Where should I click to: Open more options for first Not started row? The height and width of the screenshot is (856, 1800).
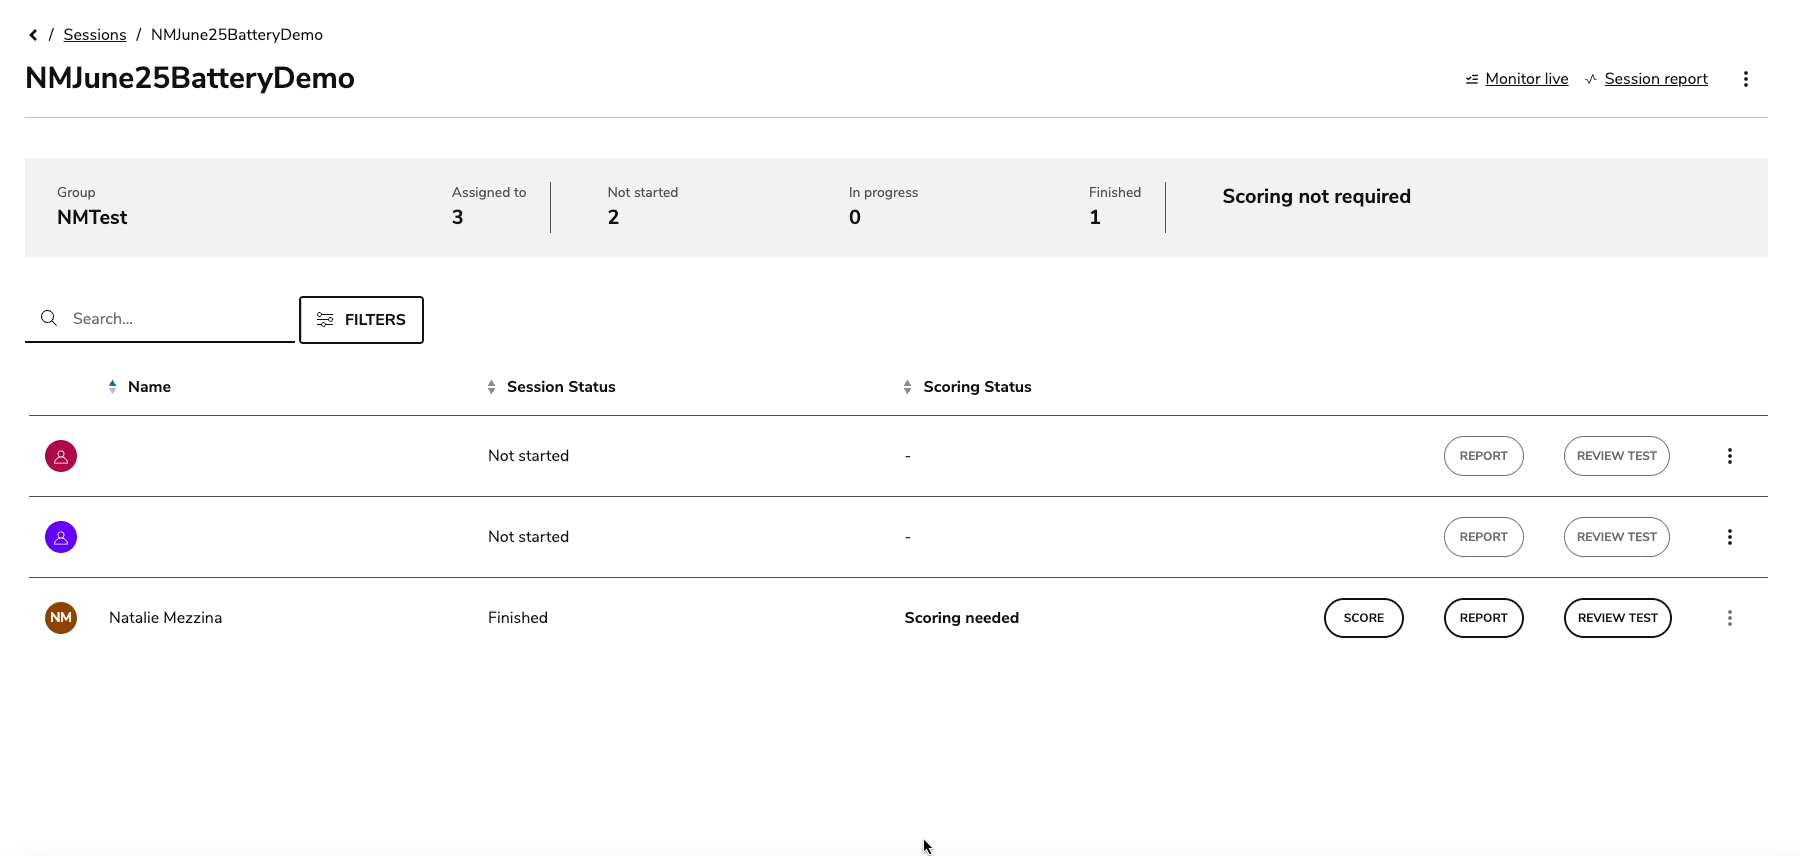point(1729,456)
